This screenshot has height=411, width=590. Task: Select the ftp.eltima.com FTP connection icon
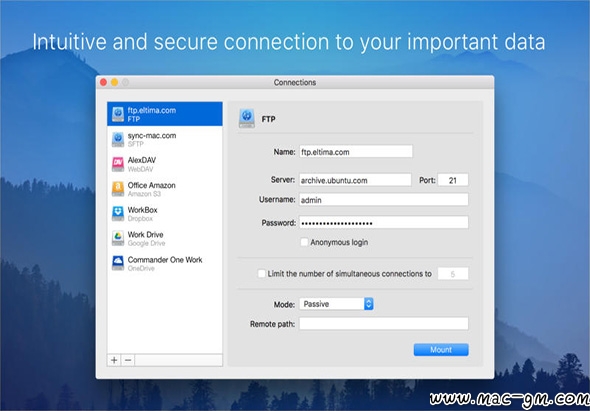(118, 114)
